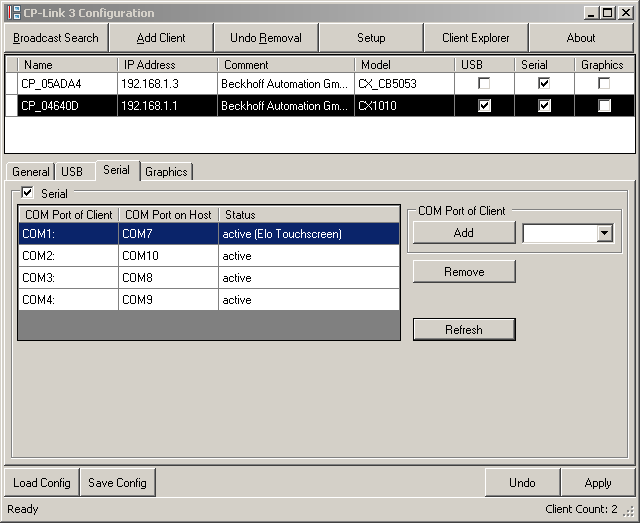
Task: Click 'Client Count: 2' in status bar
Action: click(x=581, y=509)
